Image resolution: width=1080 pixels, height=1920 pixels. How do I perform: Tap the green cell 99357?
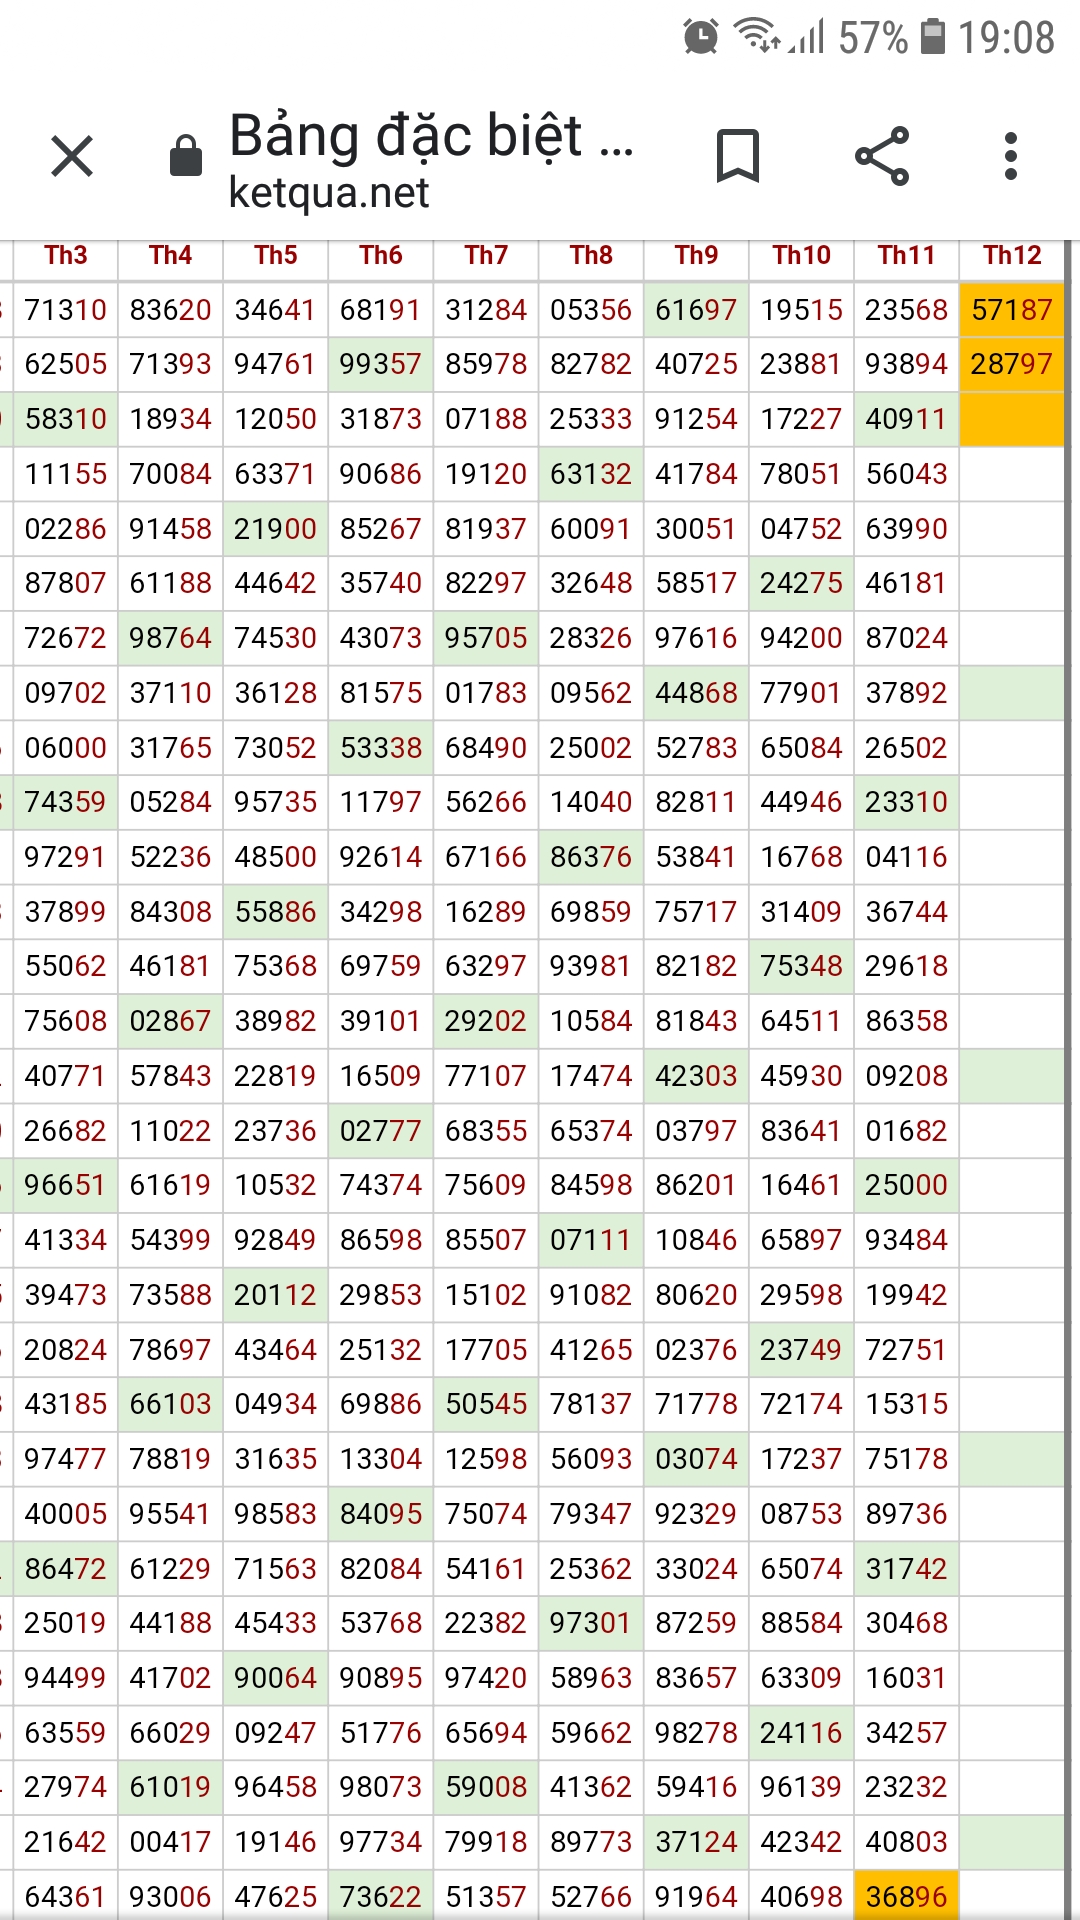pos(381,364)
